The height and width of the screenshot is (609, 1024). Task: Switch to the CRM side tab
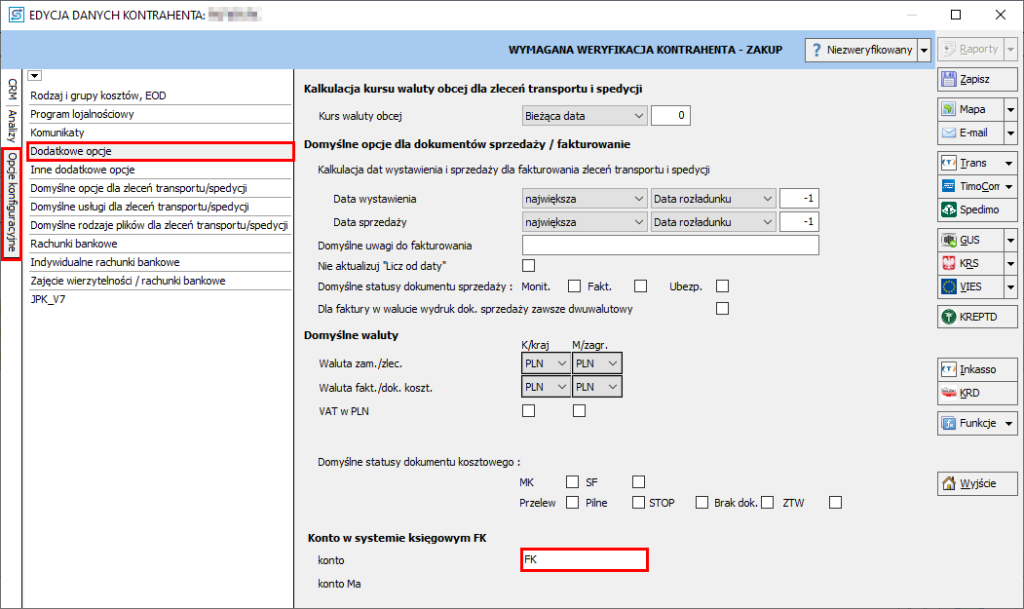click(11, 90)
